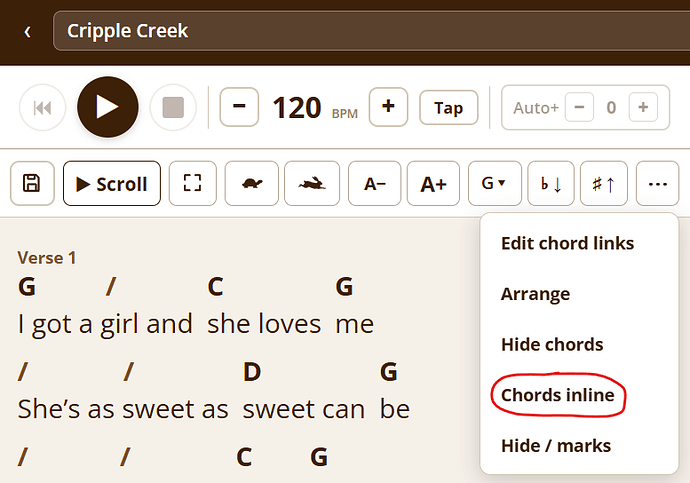Image resolution: width=690 pixels, height=483 pixels.
Task: Decrease the tempo with BPM minus
Action: tap(239, 107)
